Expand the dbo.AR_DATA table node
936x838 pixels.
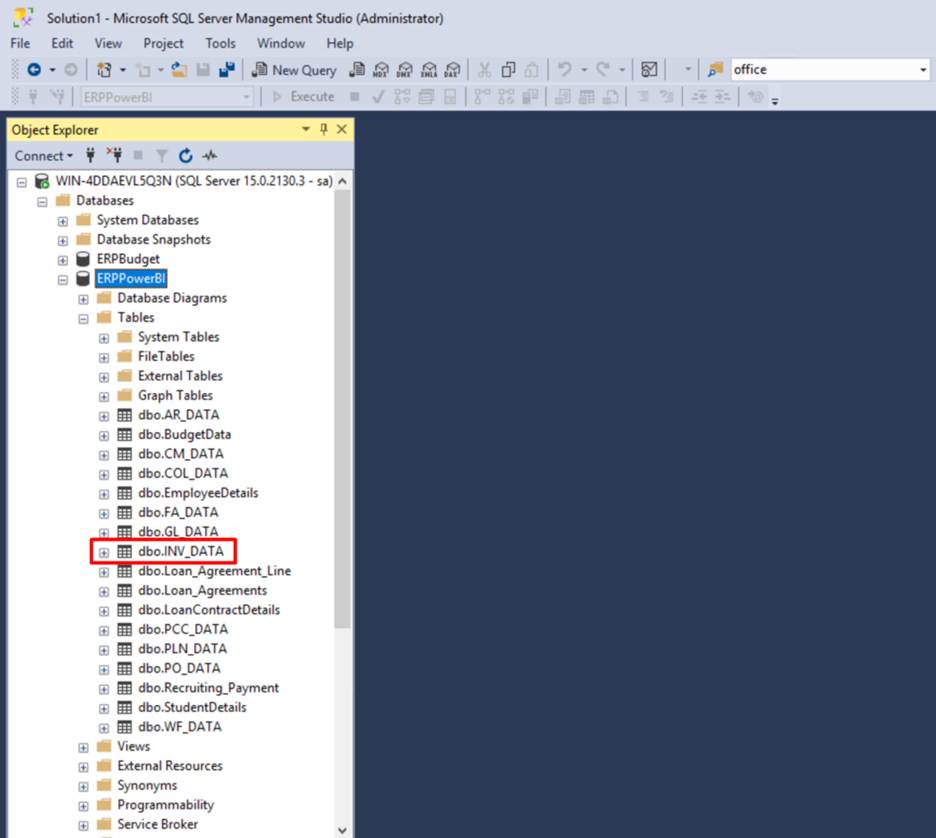pyautogui.click(x=104, y=416)
